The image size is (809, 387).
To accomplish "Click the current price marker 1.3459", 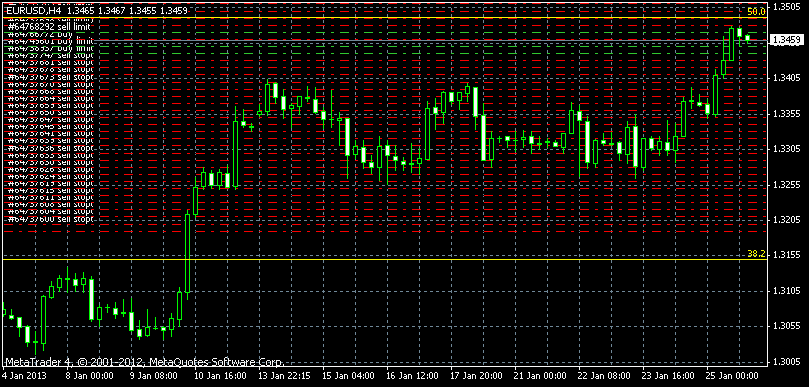I will point(787,39).
